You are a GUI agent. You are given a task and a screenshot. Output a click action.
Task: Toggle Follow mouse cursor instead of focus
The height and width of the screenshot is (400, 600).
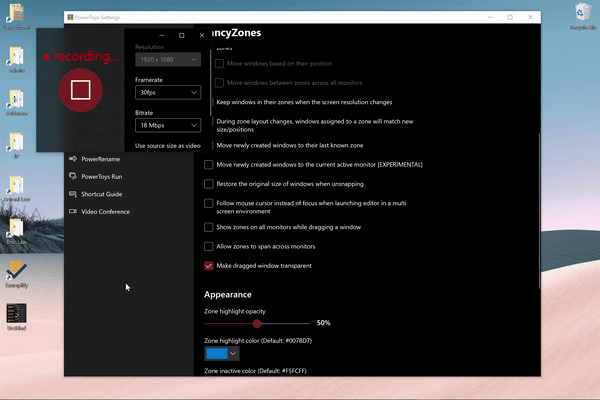coord(209,203)
